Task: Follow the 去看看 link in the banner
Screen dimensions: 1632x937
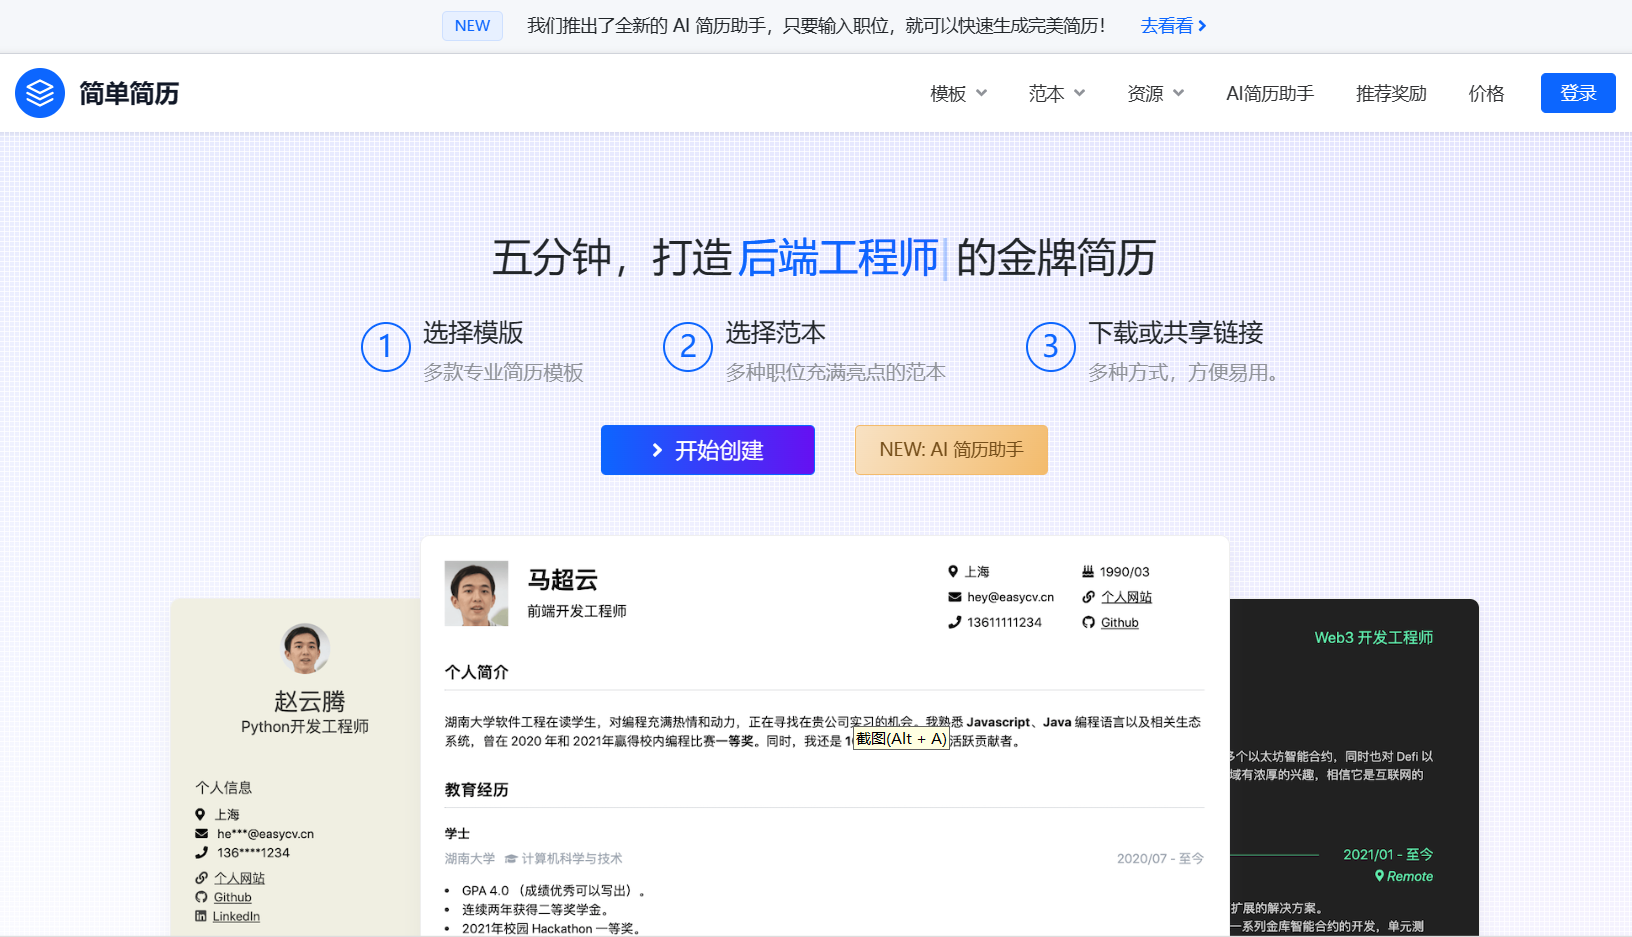Action: click(x=1166, y=26)
